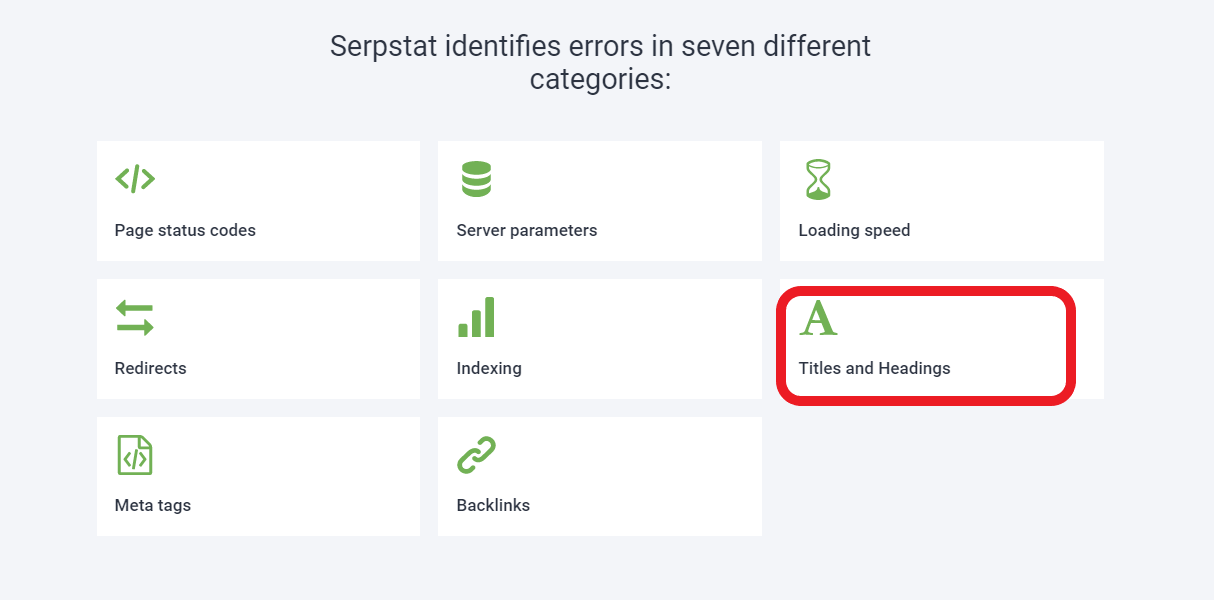Click the Serpstat identifies errors heading

(x=600, y=62)
